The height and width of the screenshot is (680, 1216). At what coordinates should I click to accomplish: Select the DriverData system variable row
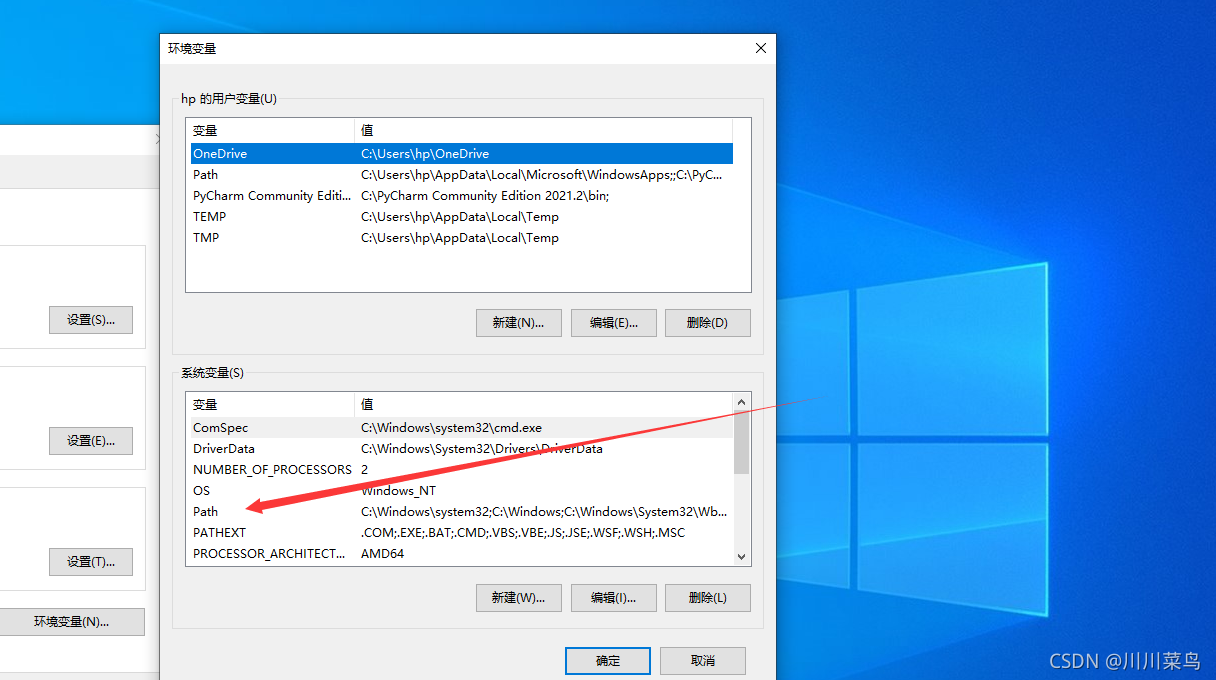click(x=462, y=449)
